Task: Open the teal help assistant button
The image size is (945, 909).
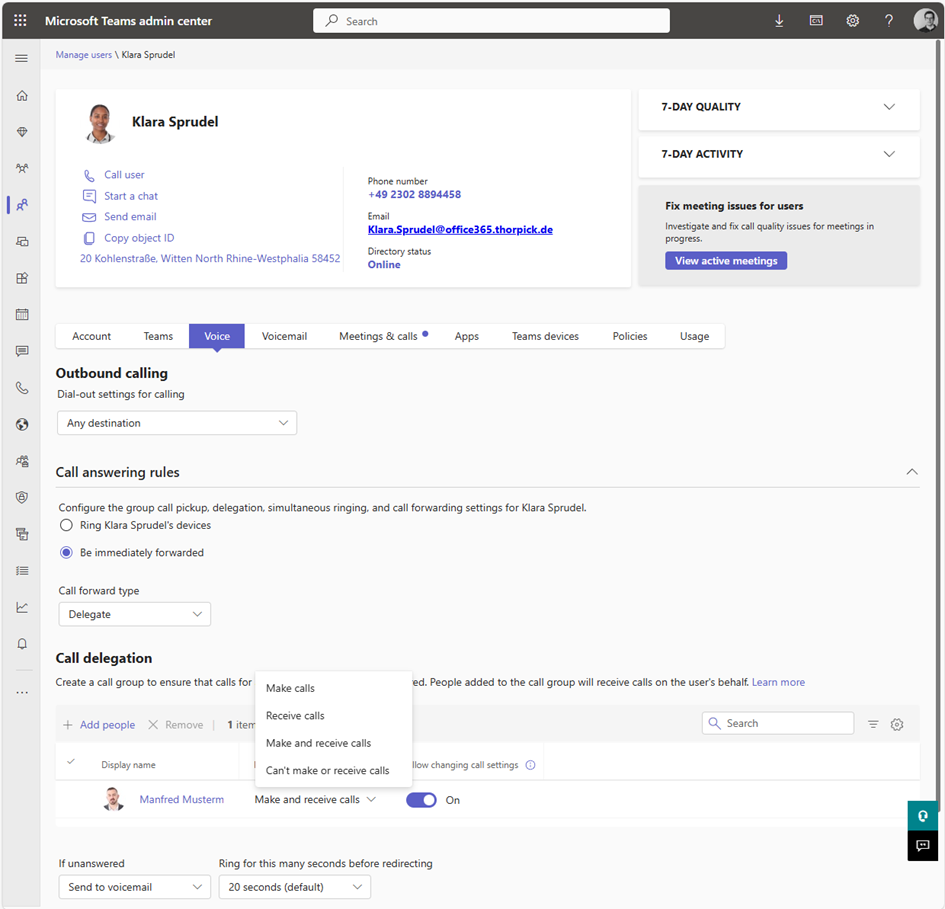Action: click(923, 816)
